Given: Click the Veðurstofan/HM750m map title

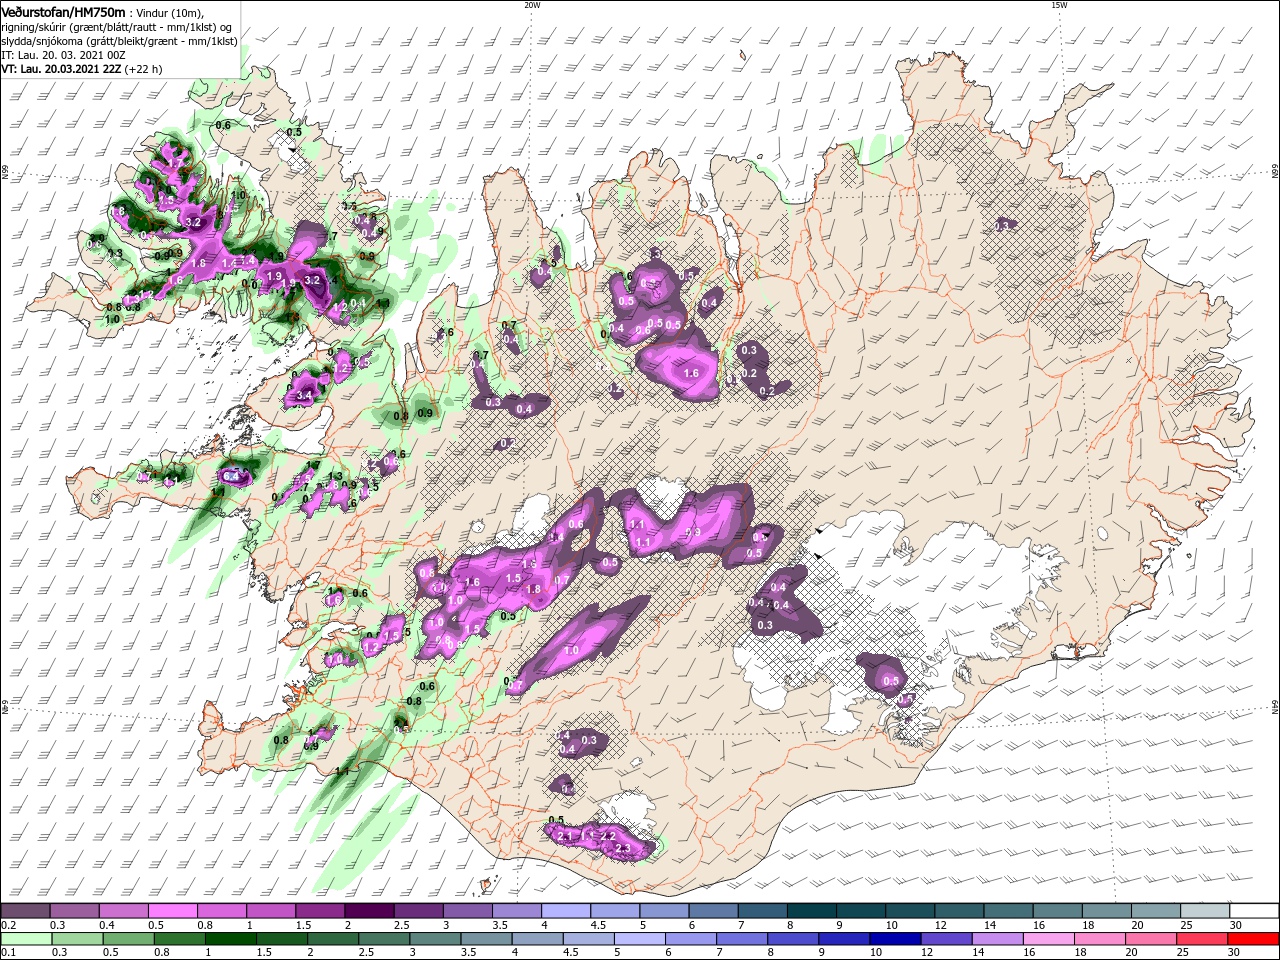Looking at the screenshot, I should tap(64, 11).
